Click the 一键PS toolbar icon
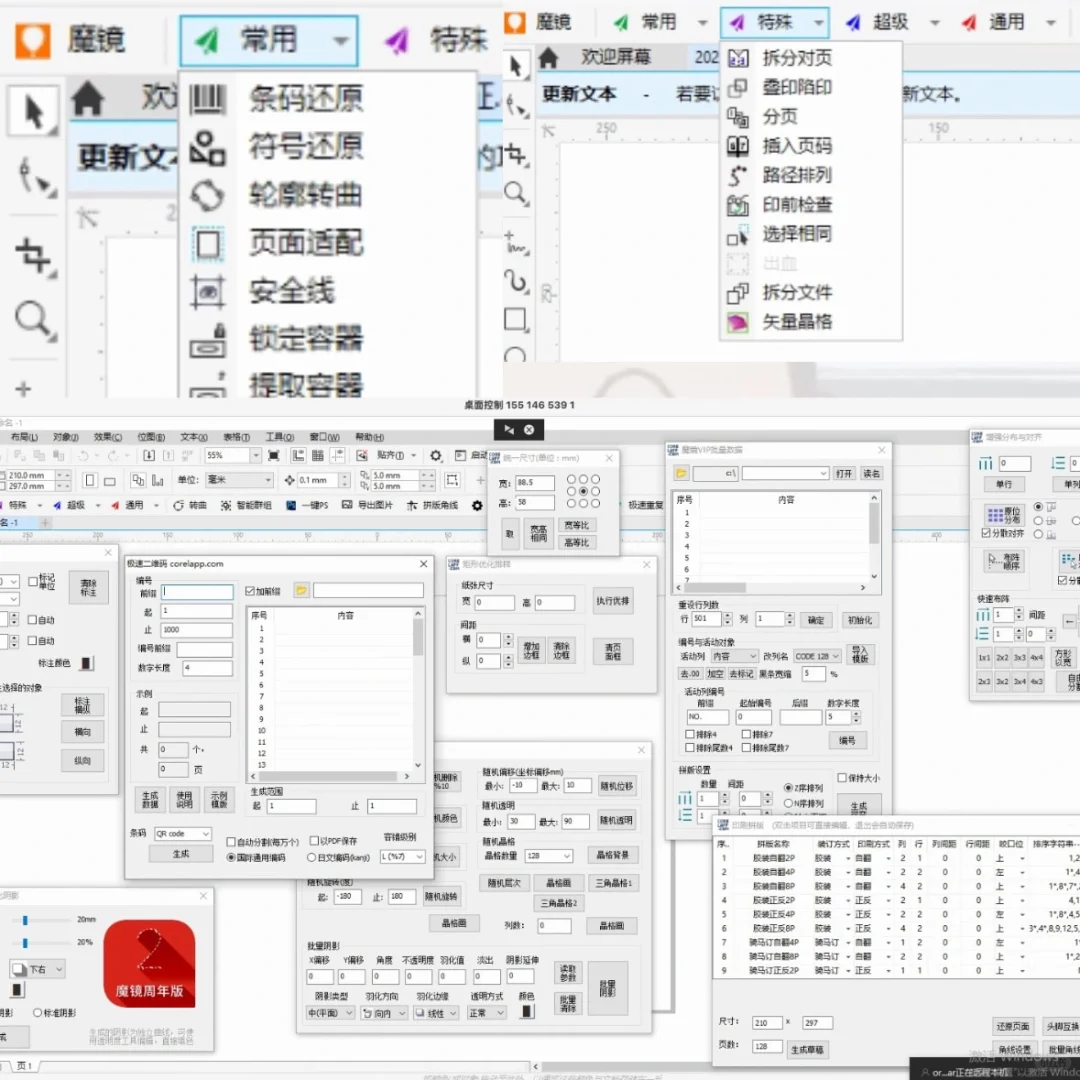The image size is (1080, 1080). click(x=291, y=506)
